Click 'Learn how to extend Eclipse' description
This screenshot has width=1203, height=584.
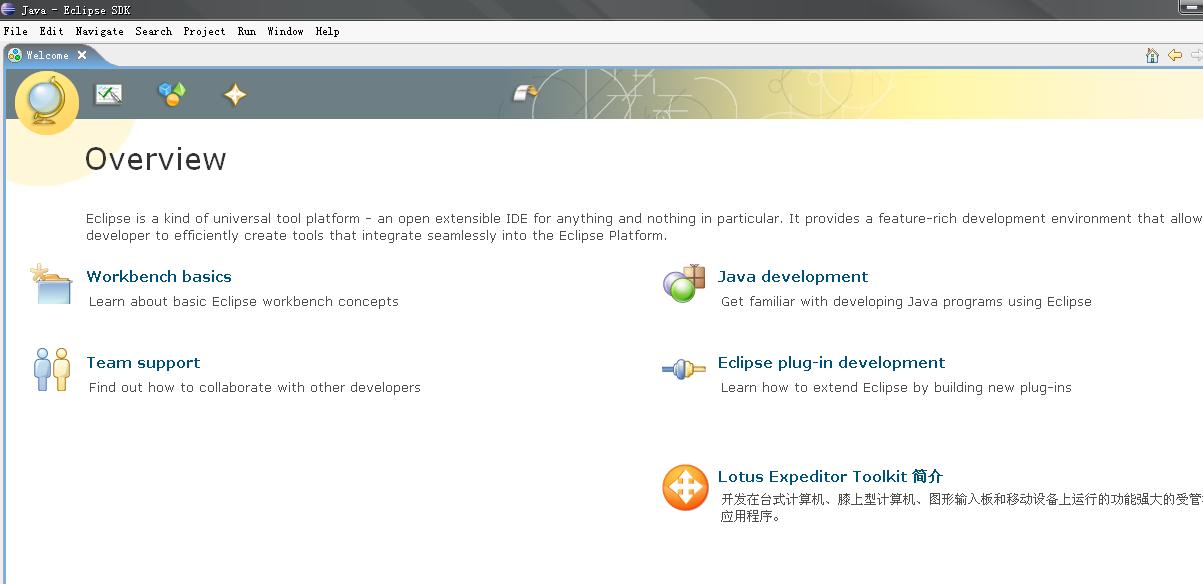(896, 388)
